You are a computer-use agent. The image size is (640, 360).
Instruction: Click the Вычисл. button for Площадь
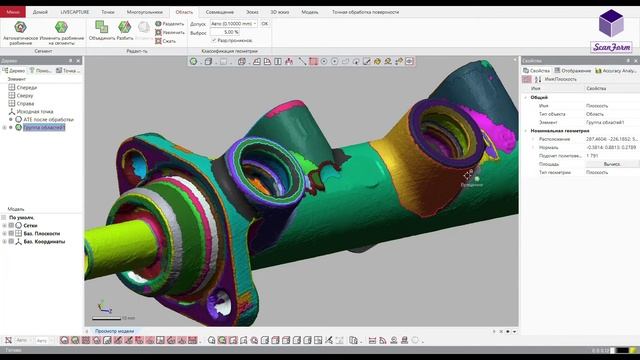click(612, 164)
